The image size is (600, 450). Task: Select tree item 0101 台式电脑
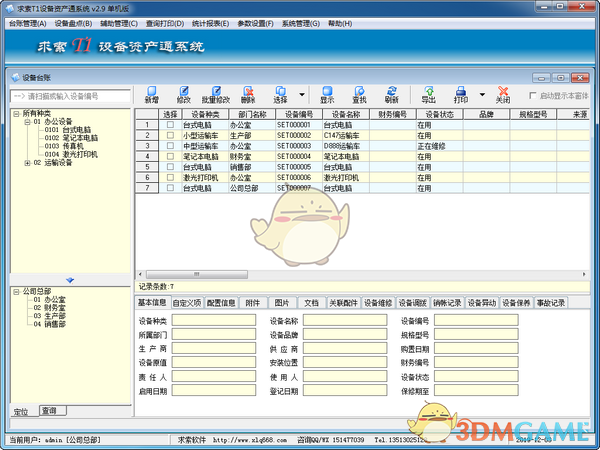point(68,130)
